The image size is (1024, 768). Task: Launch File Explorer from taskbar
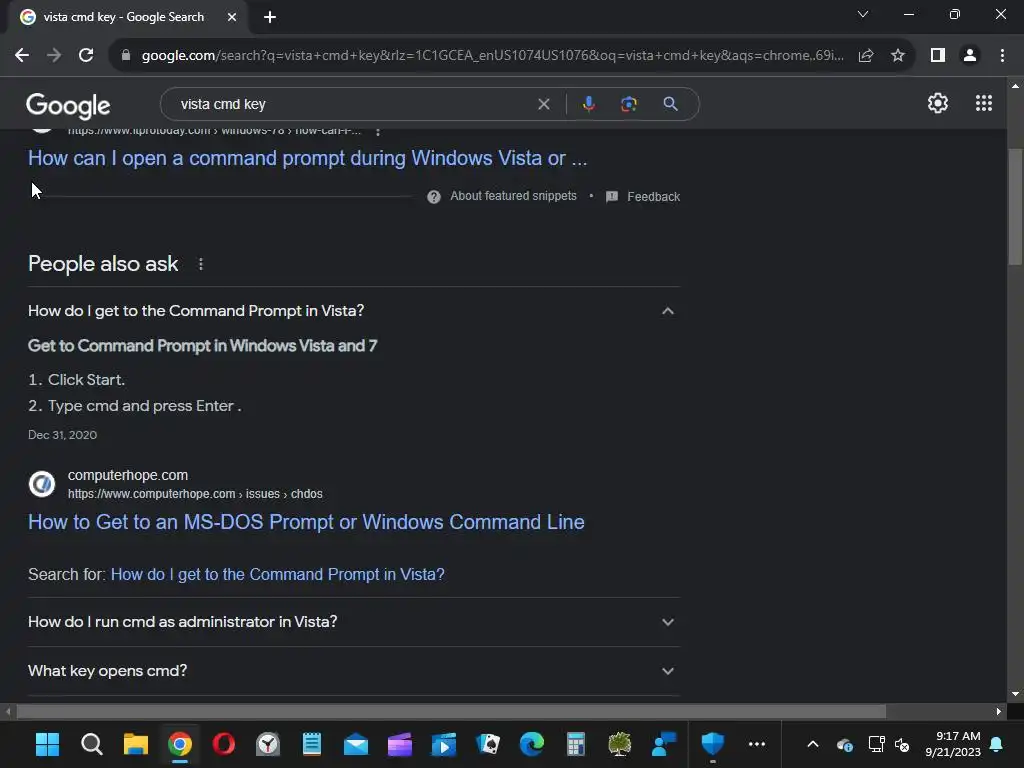(136, 744)
